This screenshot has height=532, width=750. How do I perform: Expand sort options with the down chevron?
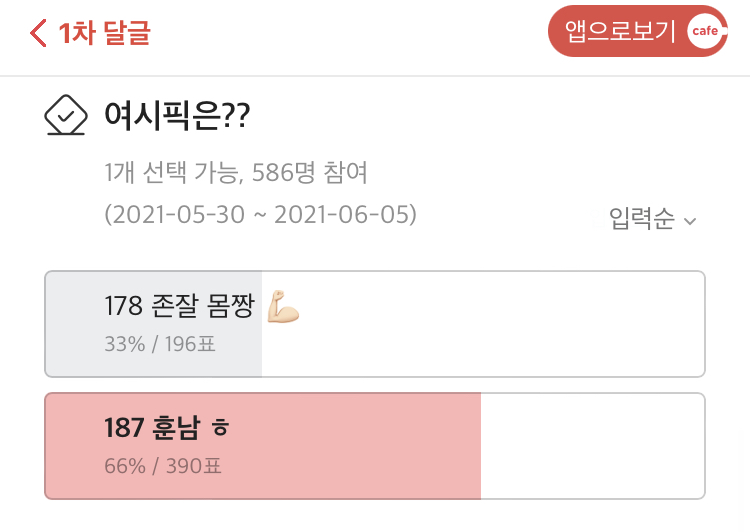coord(689,221)
